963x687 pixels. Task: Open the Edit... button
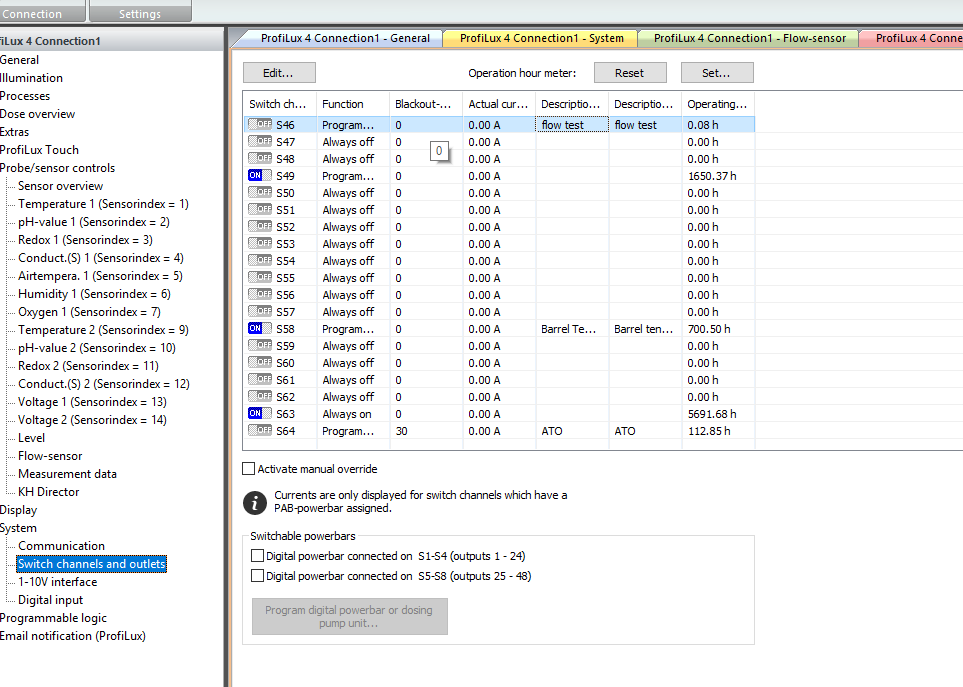(279, 72)
